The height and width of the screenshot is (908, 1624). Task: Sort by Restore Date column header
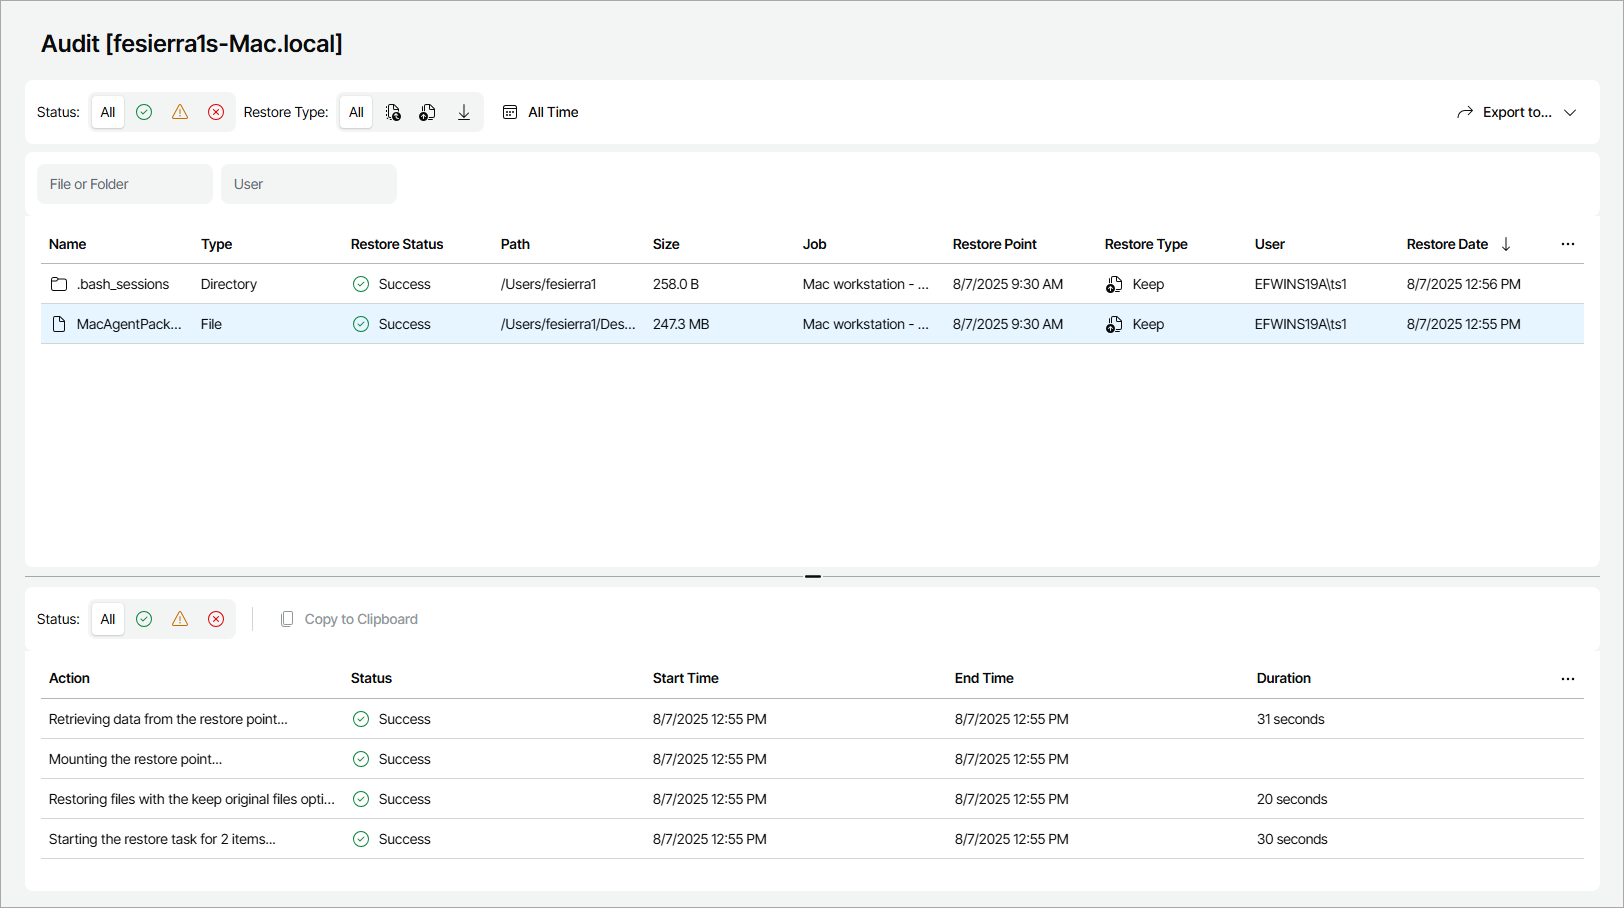[x=1447, y=244]
